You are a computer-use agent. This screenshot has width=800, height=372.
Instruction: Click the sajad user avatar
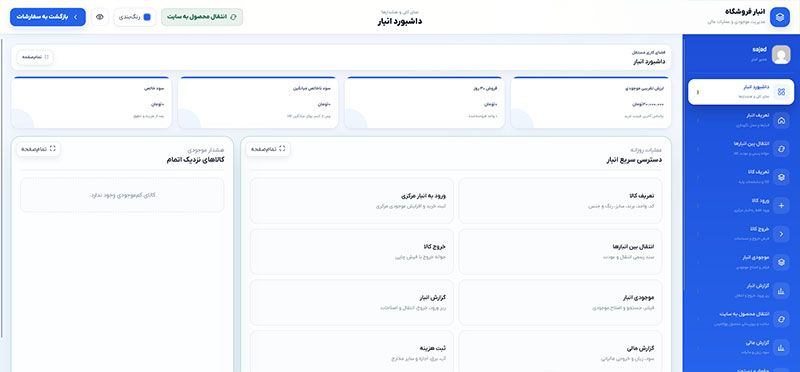coord(781,55)
